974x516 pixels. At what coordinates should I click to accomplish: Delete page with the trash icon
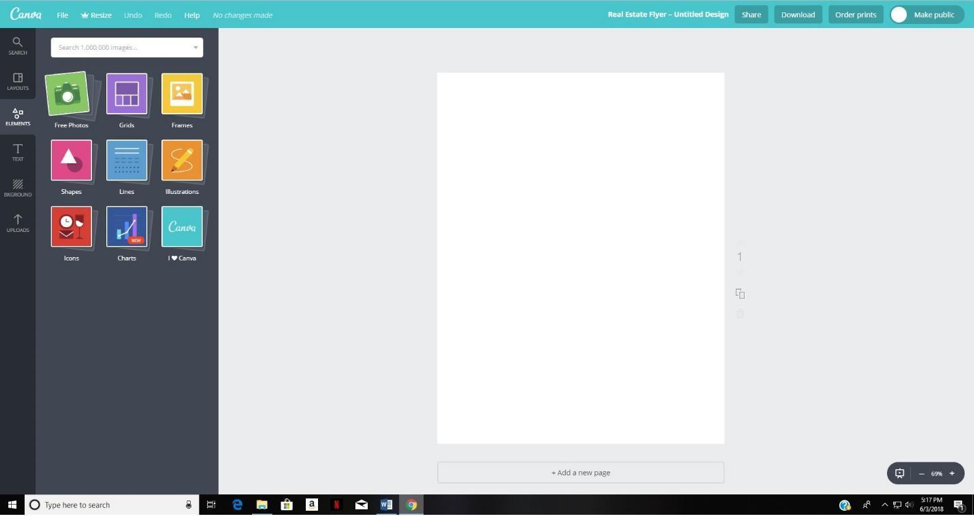click(x=740, y=314)
